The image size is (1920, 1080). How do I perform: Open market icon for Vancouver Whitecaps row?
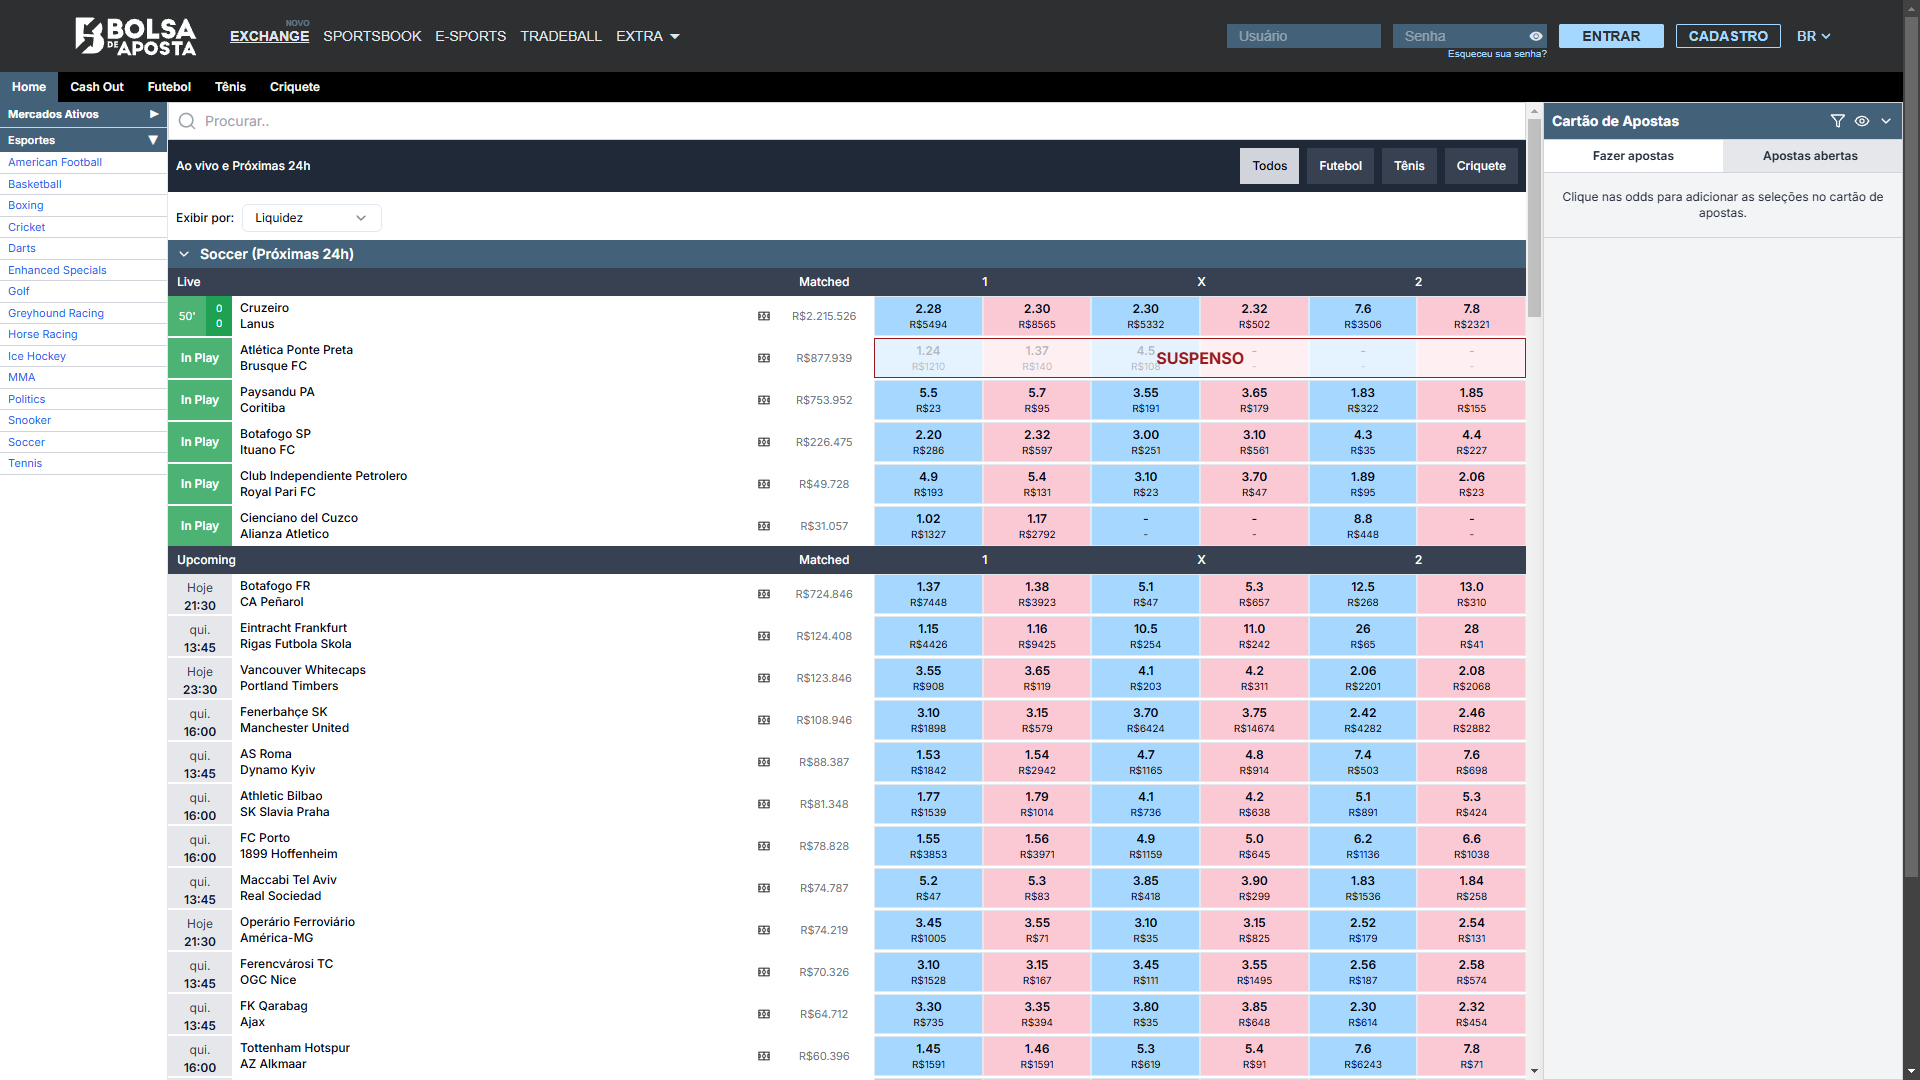point(764,678)
